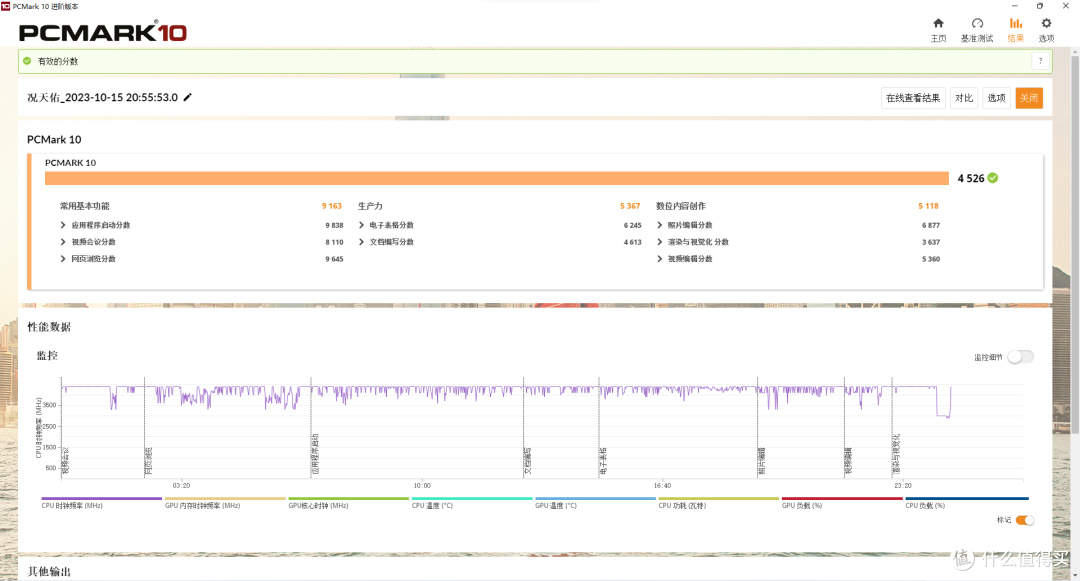Viewport: 1080px width, 581px height.
Task: Click the 其他输出 section heading
Action: [x=49, y=571]
